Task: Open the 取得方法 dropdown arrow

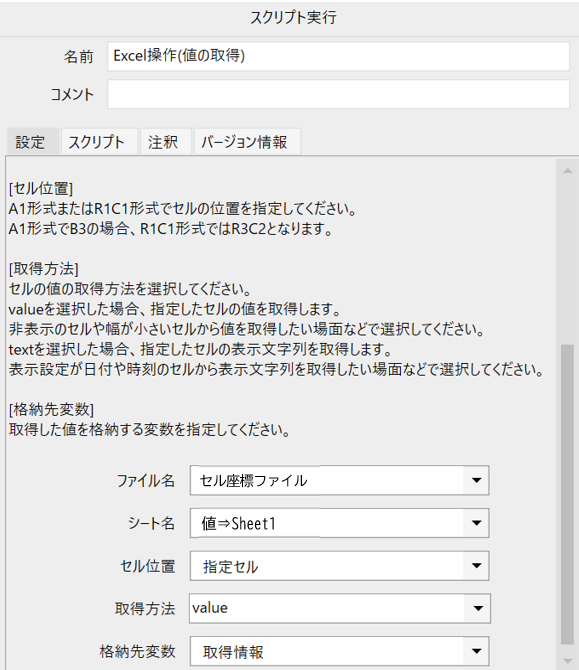Action: point(477,608)
